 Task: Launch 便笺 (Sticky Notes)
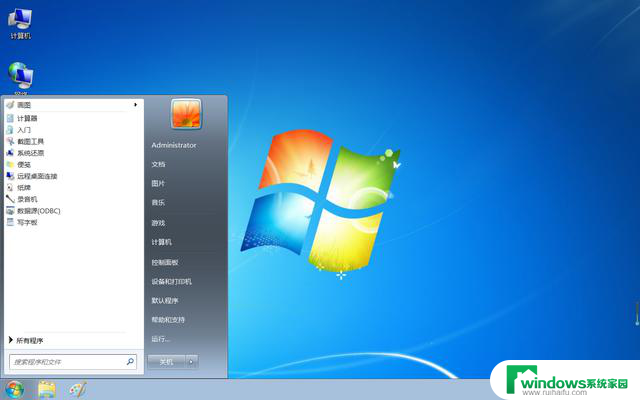(x=71, y=164)
